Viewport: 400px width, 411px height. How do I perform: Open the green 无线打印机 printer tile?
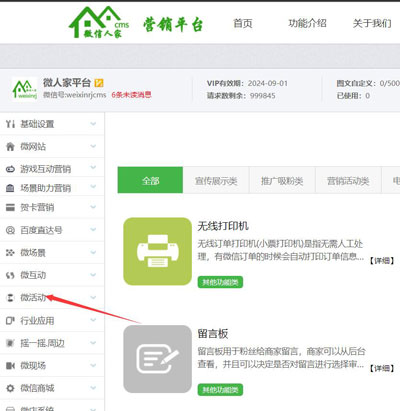pyautogui.click(x=158, y=251)
